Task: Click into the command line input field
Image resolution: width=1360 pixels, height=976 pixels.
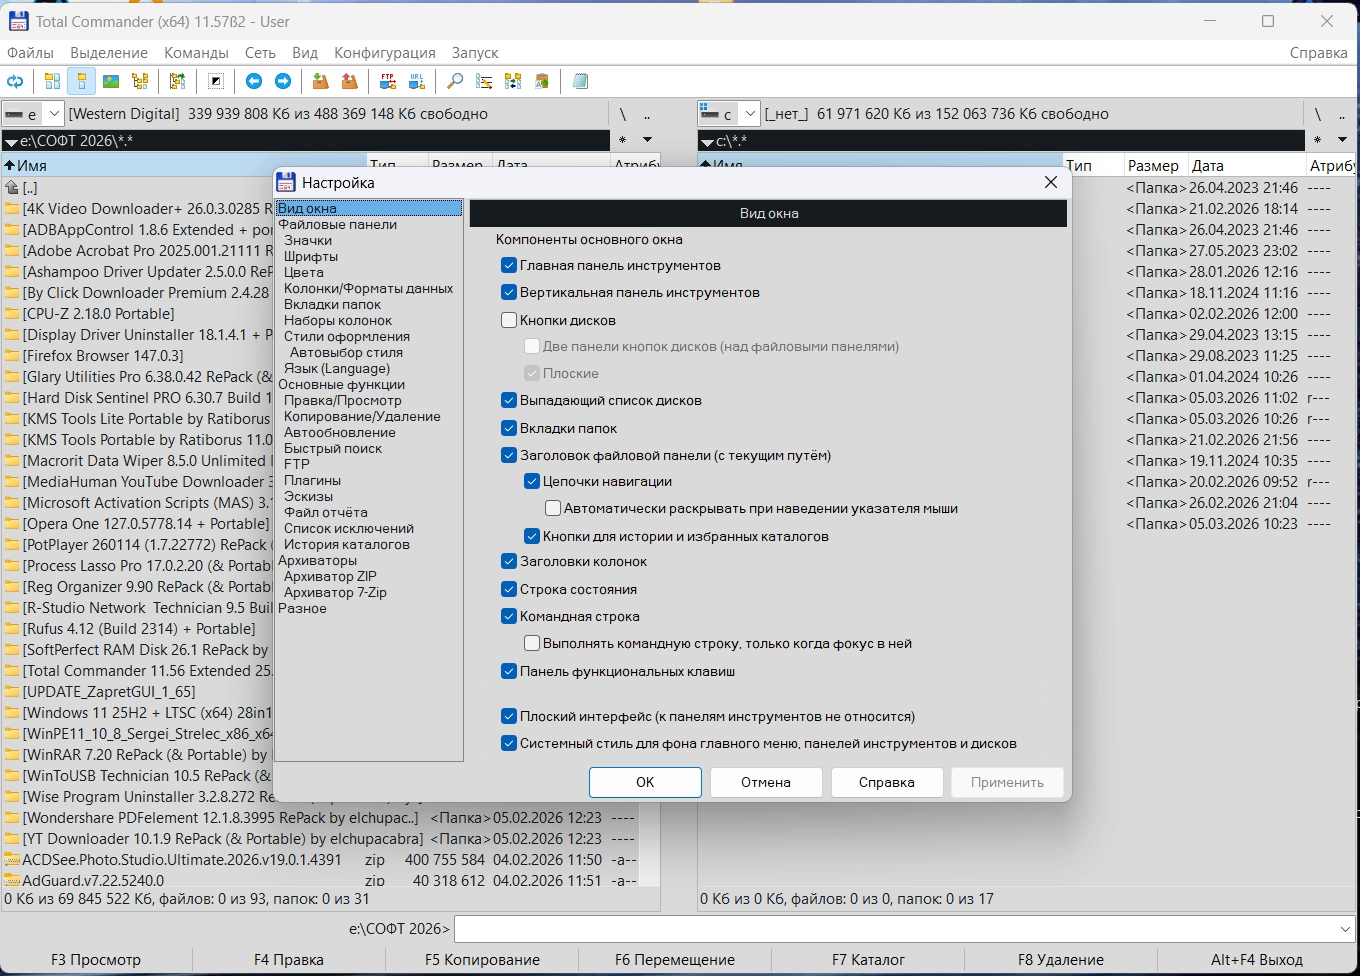Action: pyautogui.click(x=895, y=930)
